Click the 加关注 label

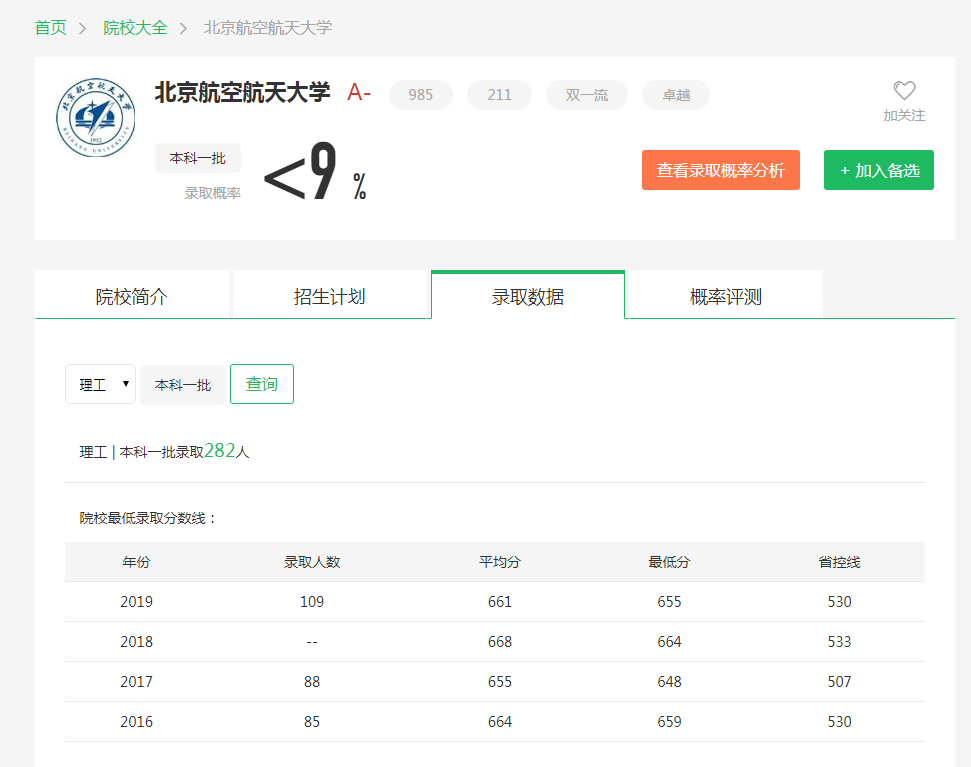coord(904,116)
